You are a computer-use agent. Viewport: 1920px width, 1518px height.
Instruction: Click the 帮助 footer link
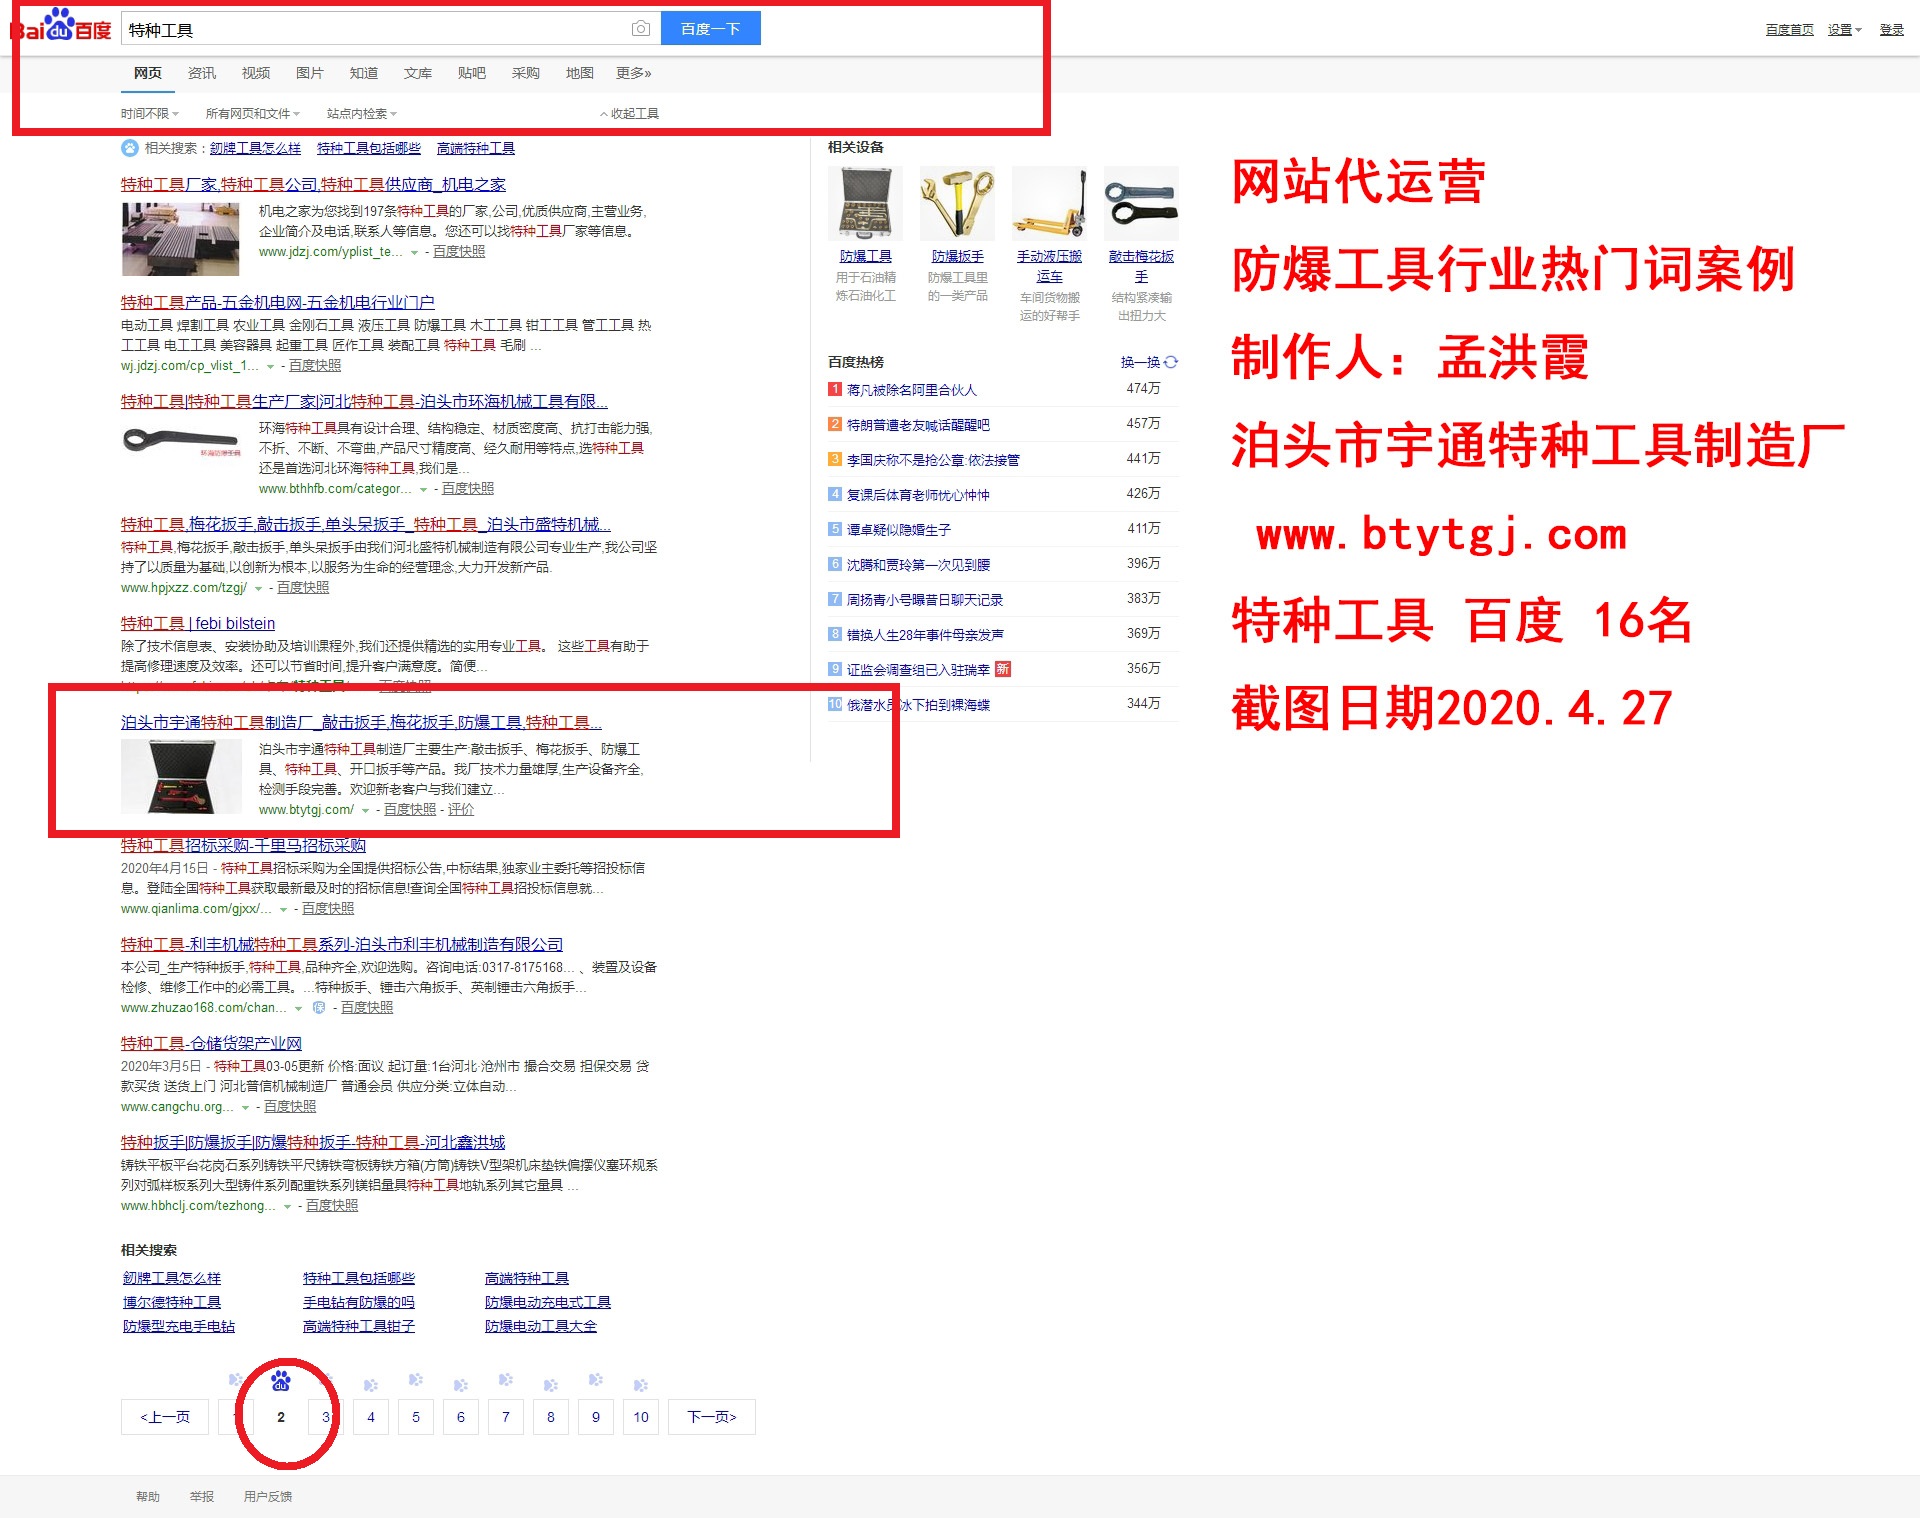coord(148,1497)
